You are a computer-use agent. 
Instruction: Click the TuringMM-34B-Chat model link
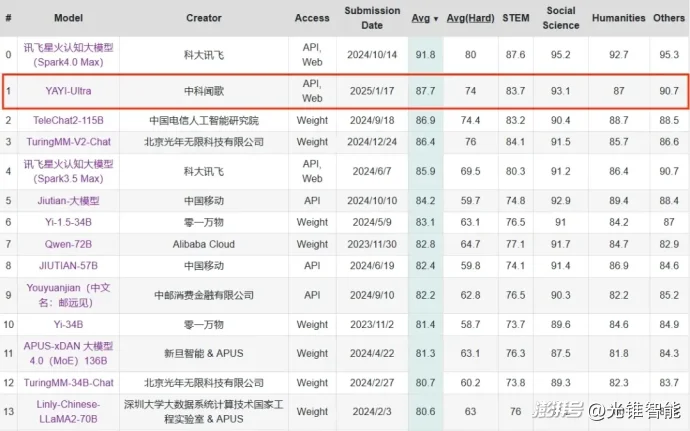coord(69,382)
